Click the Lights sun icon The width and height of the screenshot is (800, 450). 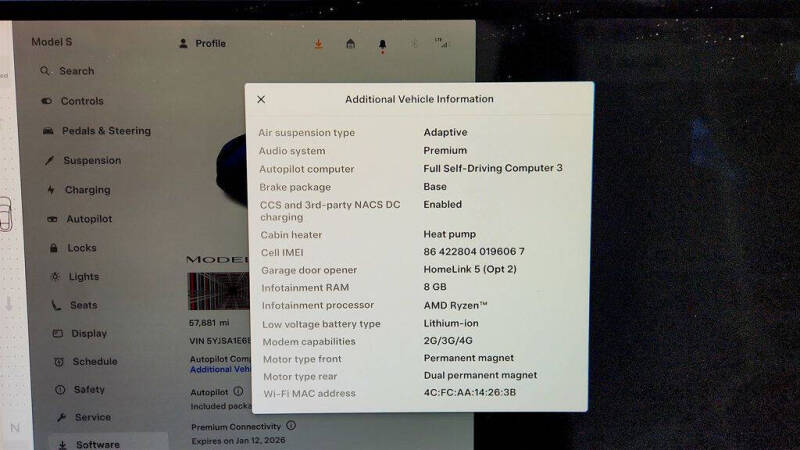(x=55, y=277)
